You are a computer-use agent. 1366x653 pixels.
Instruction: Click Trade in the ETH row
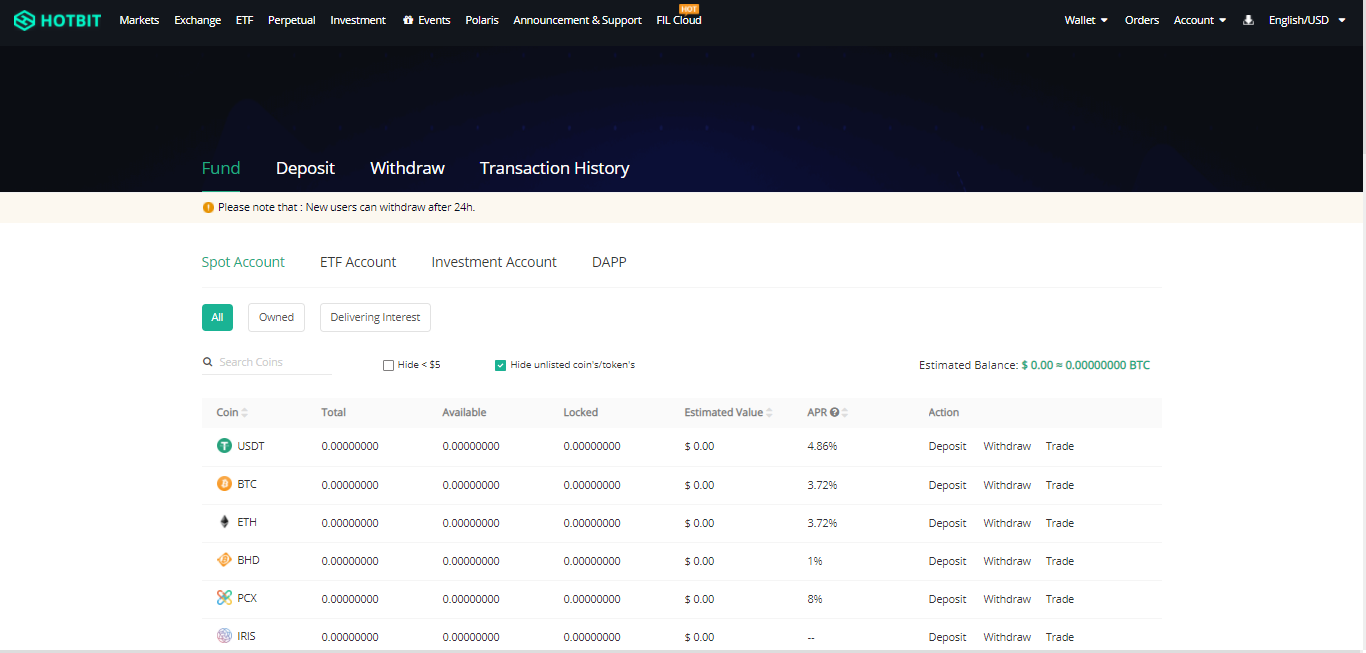(x=1060, y=523)
